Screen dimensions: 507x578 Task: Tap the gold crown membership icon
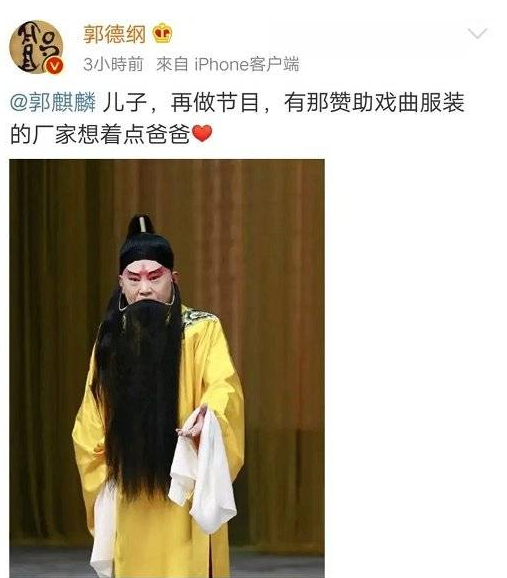(163, 33)
